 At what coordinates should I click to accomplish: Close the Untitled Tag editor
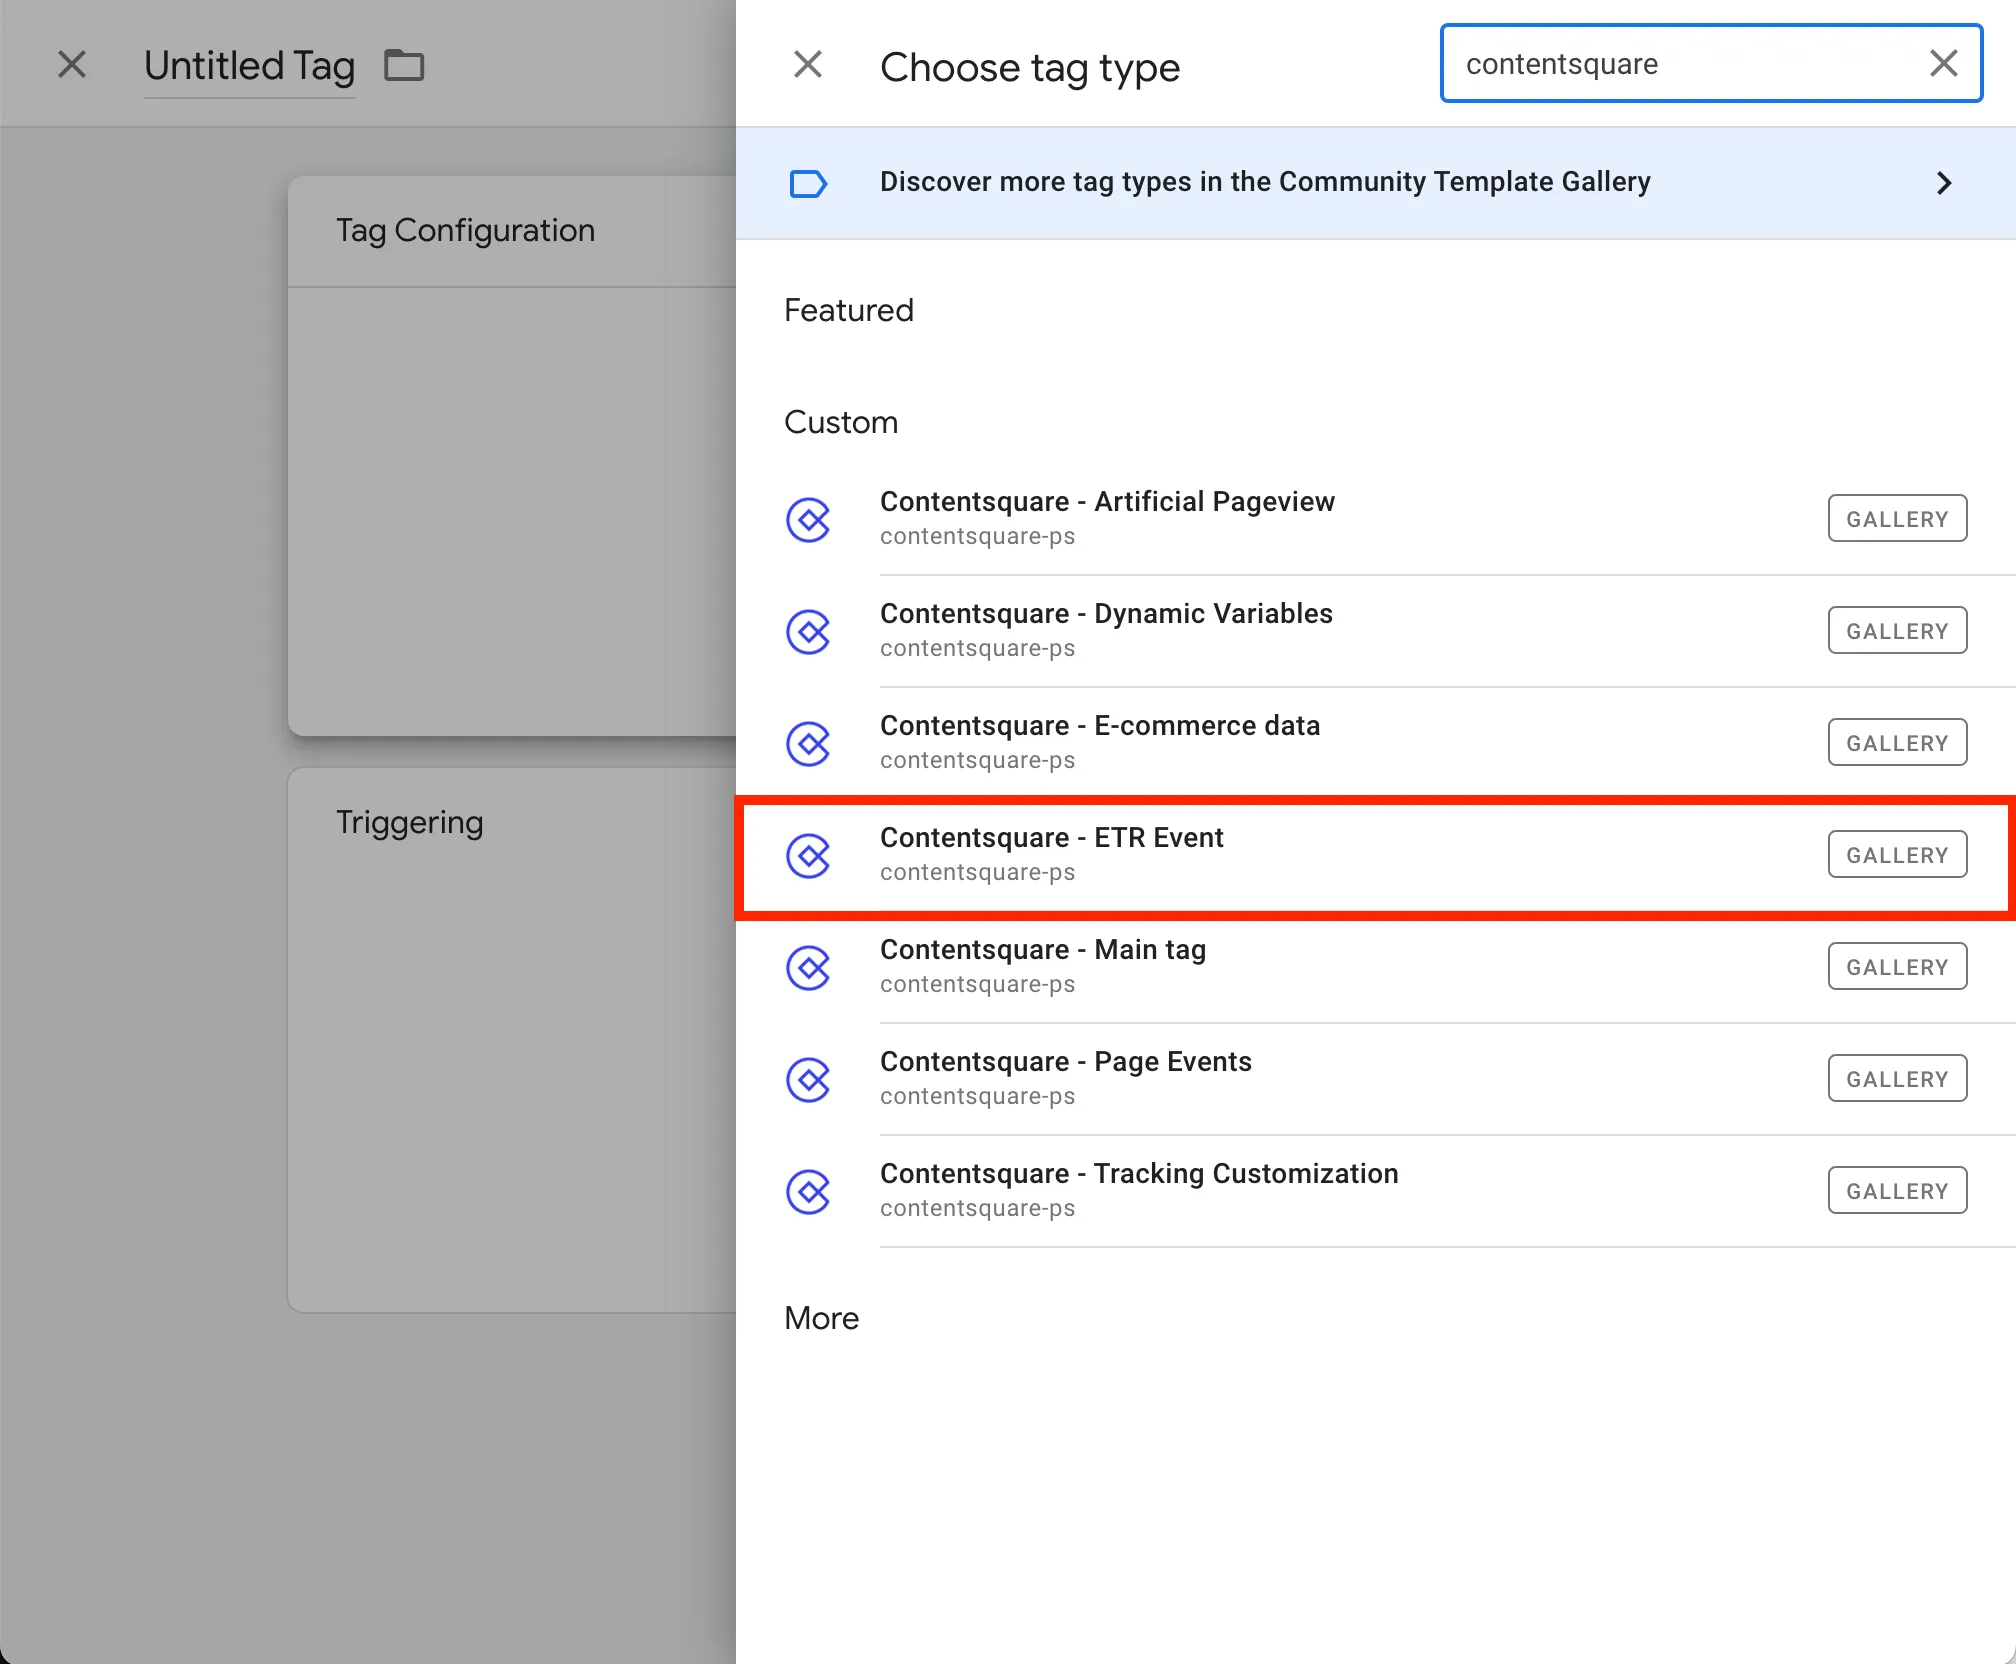(x=72, y=65)
